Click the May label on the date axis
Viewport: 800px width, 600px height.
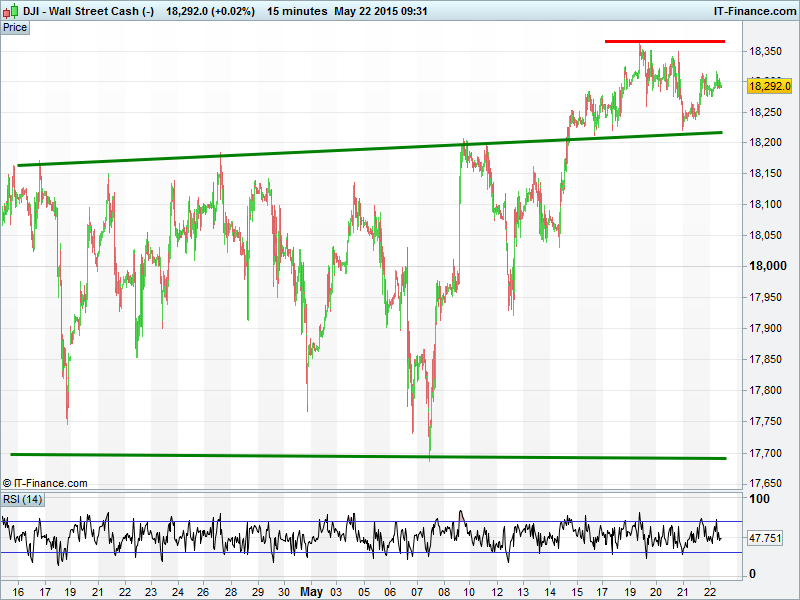click(314, 592)
